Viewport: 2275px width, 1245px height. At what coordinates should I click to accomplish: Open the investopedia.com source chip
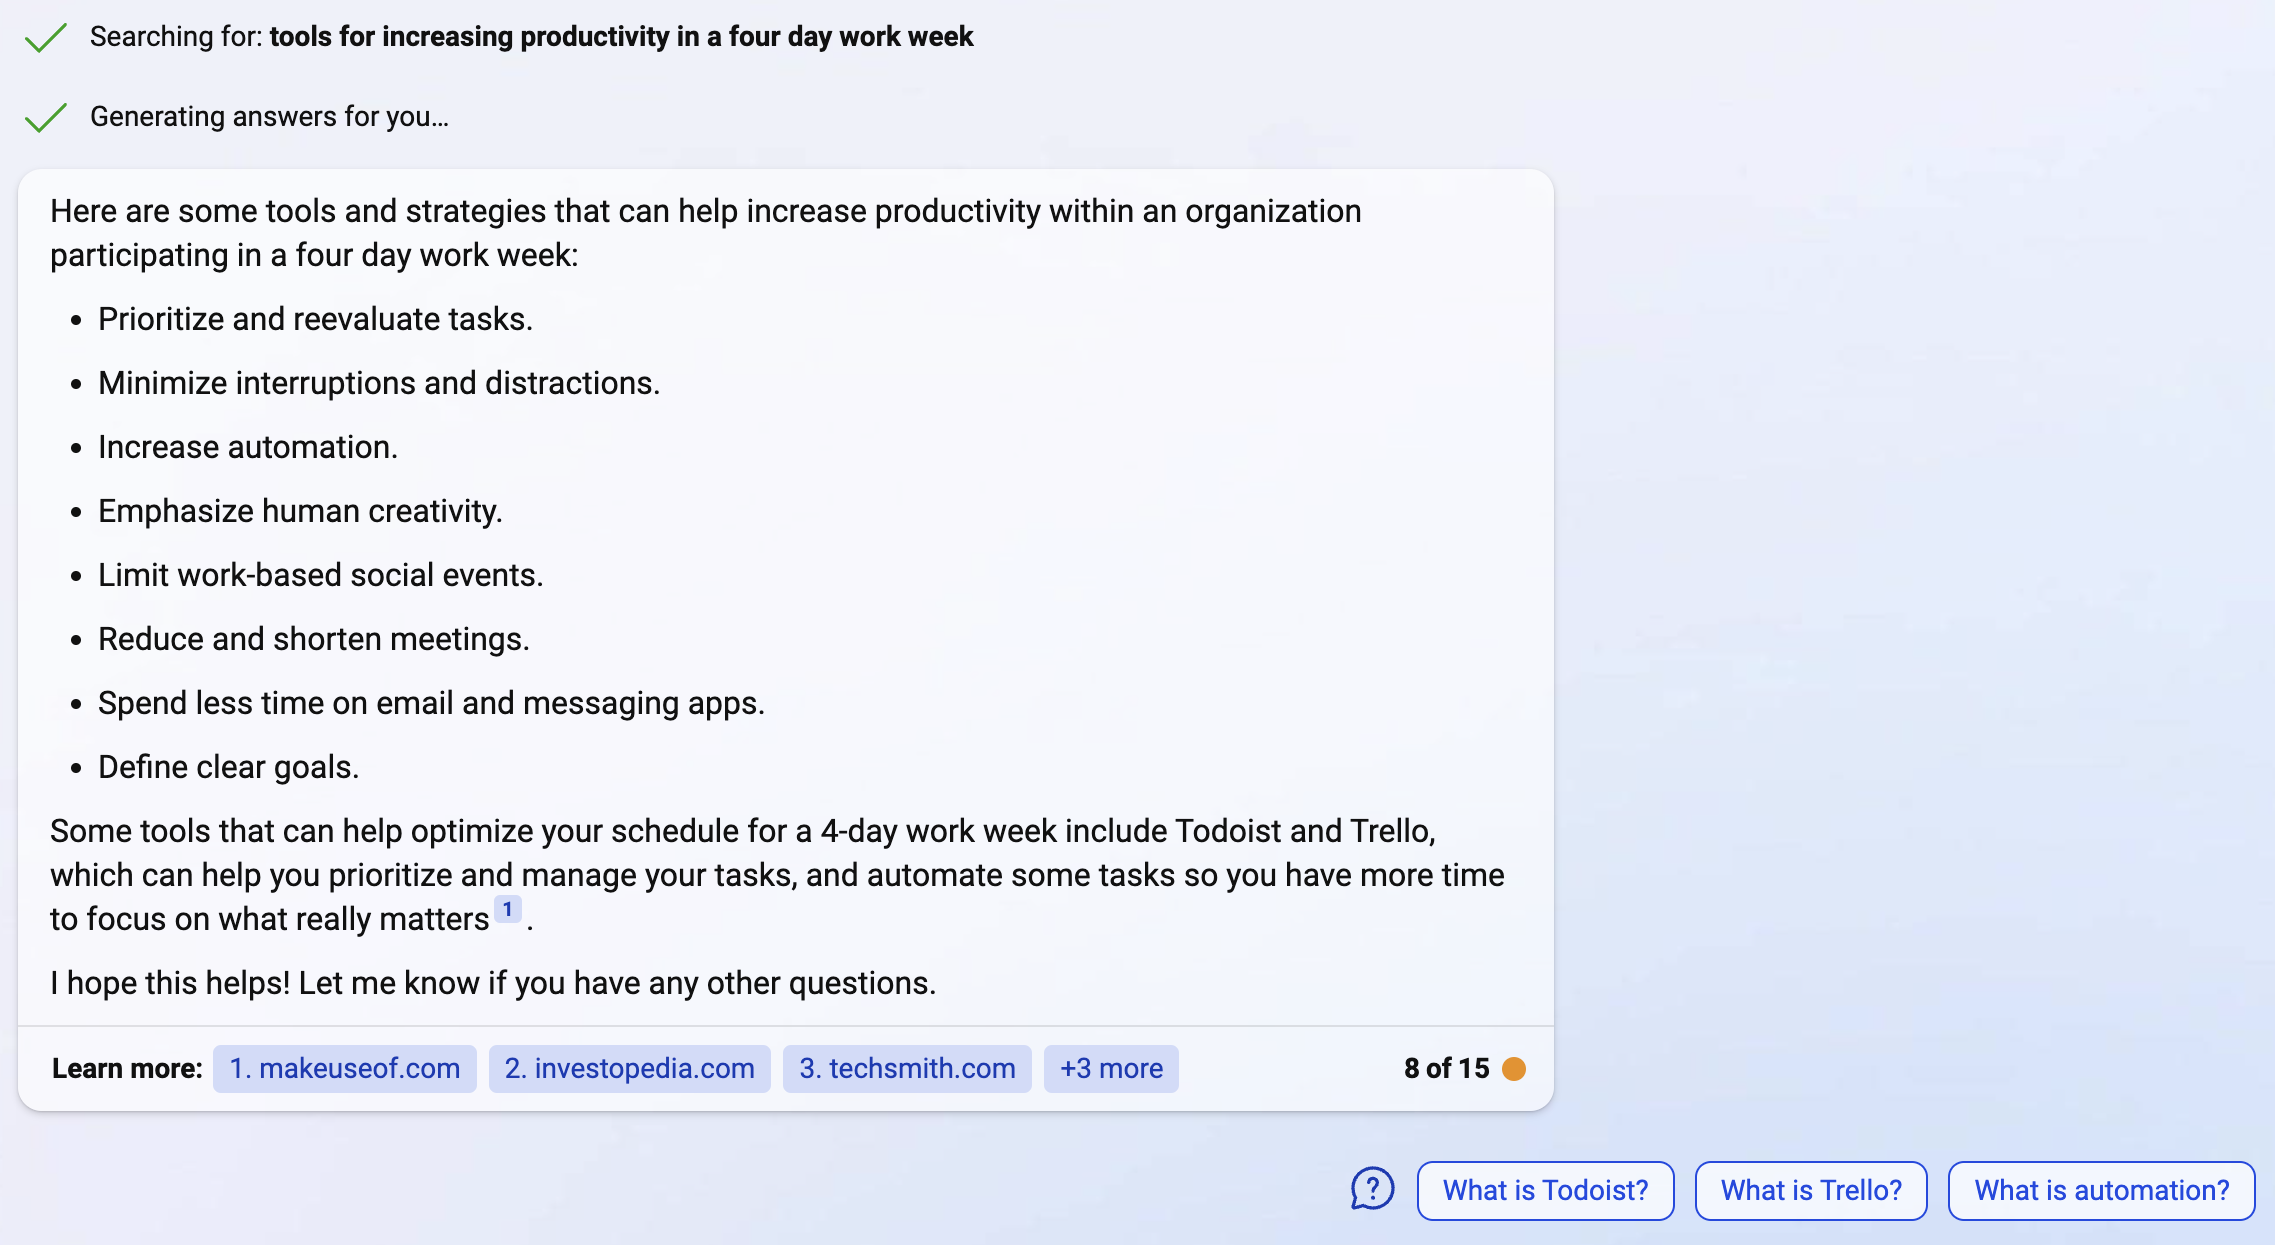[x=628, y=1068]
